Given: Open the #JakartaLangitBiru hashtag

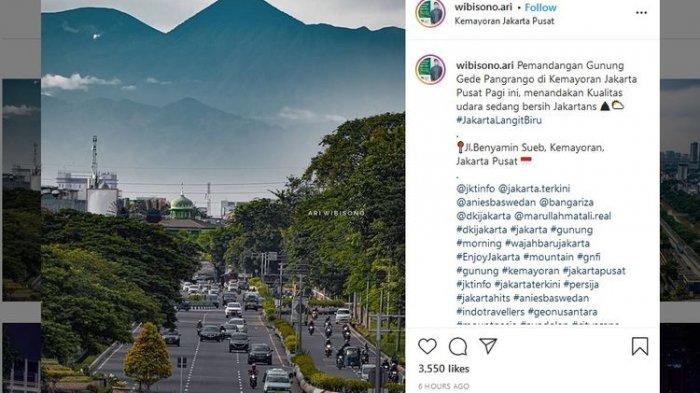Looking at the screenshot, I should point(499,120).
